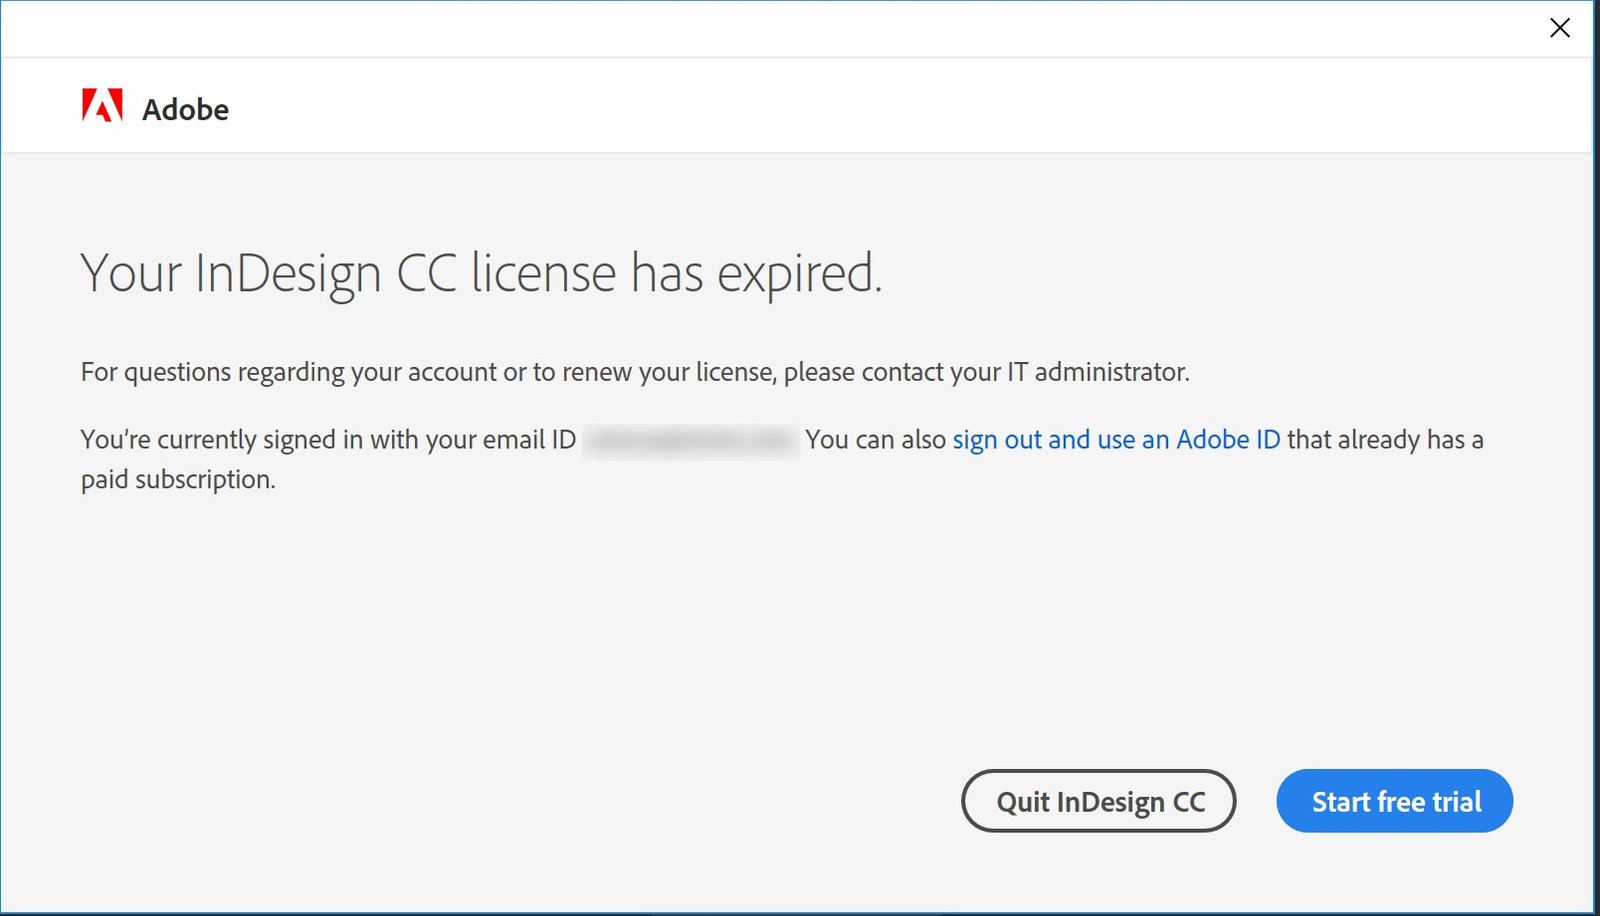Quit InDesign CC

1098,801
